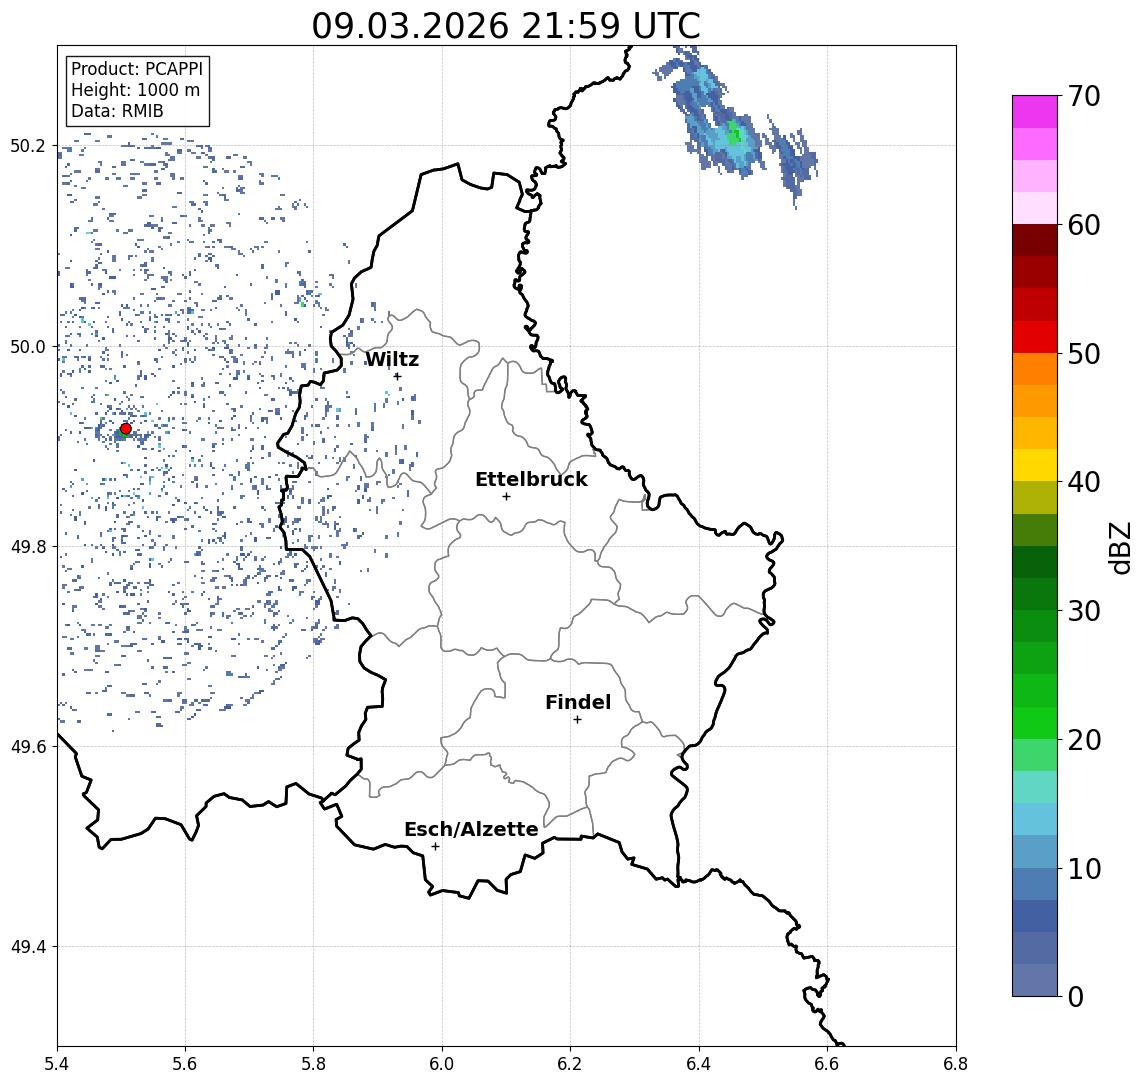Image resolution: width=1145 pixels, height=1084 pixels.
Task: Select the Findel city label
Action: tap(578, 702)
